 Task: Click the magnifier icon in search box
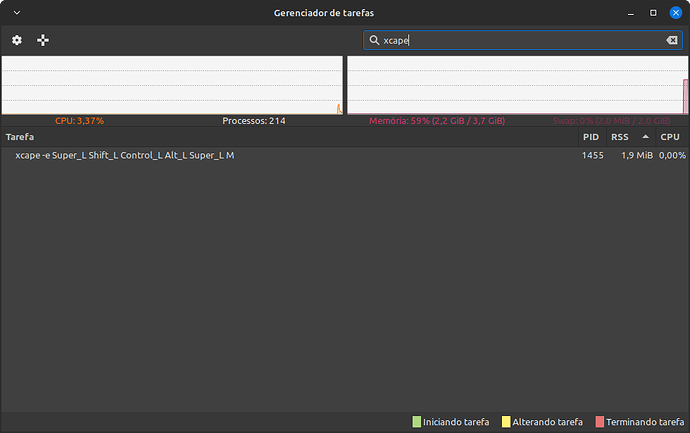pos(374,40)
